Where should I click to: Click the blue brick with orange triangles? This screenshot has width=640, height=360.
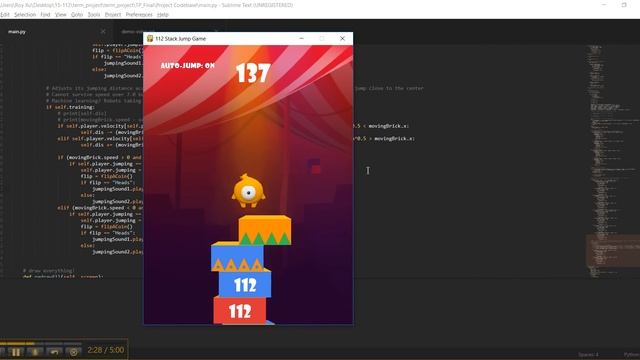point(237,257)
